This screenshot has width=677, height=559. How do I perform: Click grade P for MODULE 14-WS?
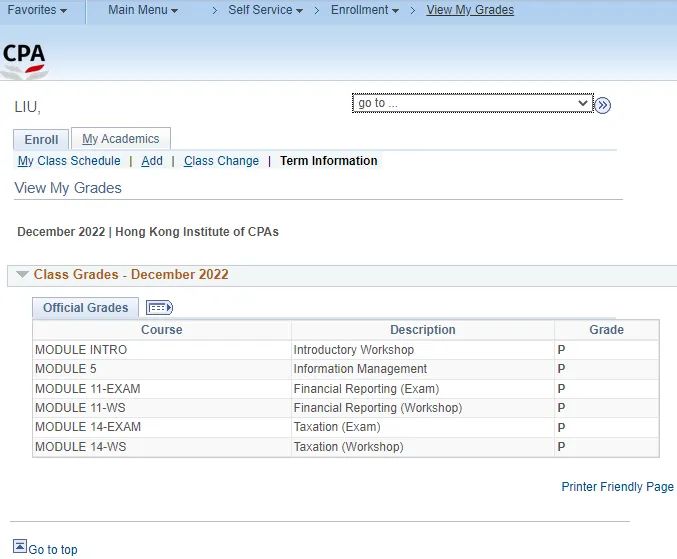tap(561, 447)
